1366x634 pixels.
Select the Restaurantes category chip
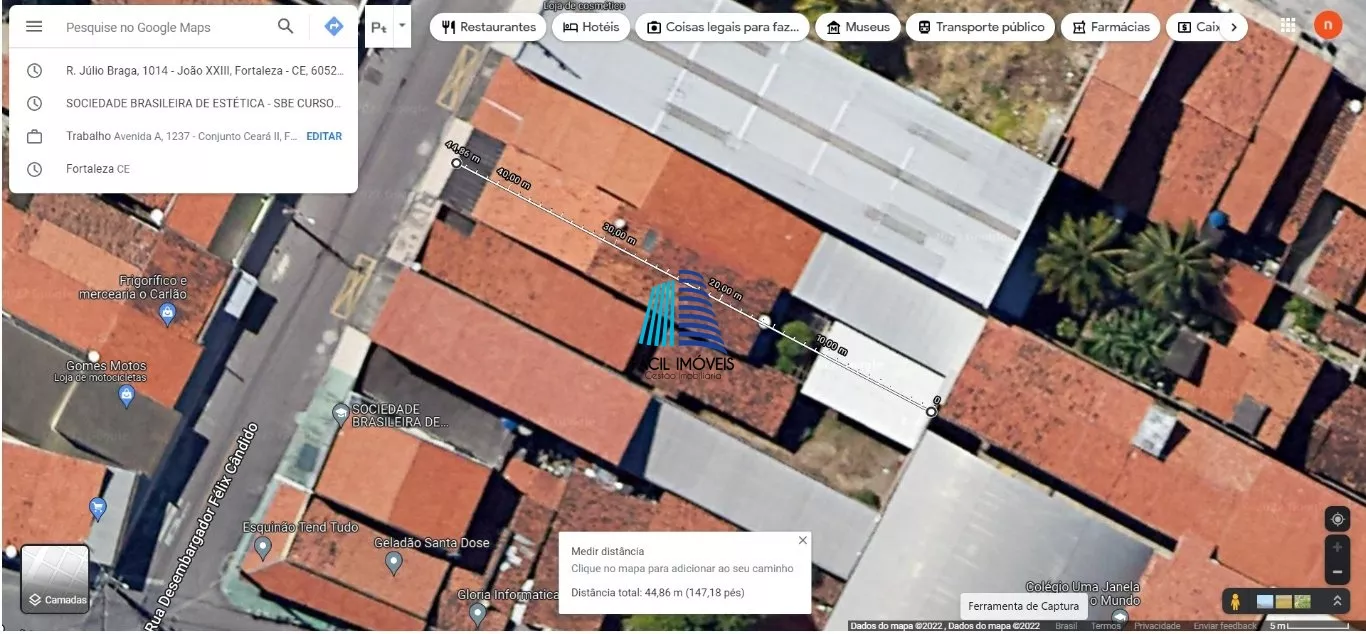click(x=488, y=27)
